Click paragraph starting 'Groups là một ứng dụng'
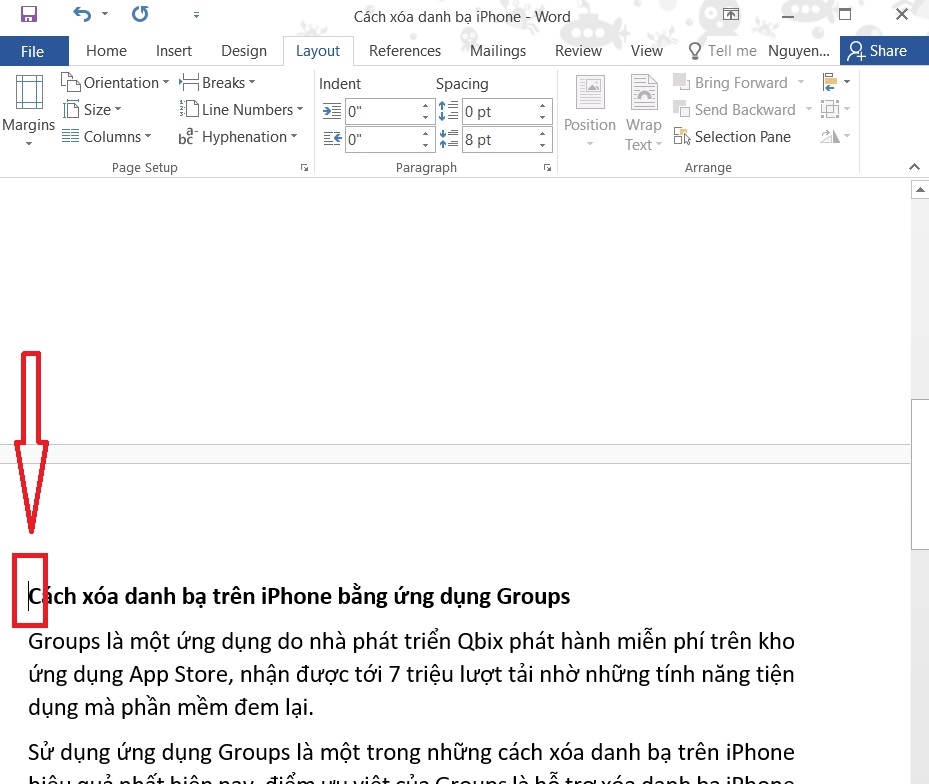 coord(411,674)
